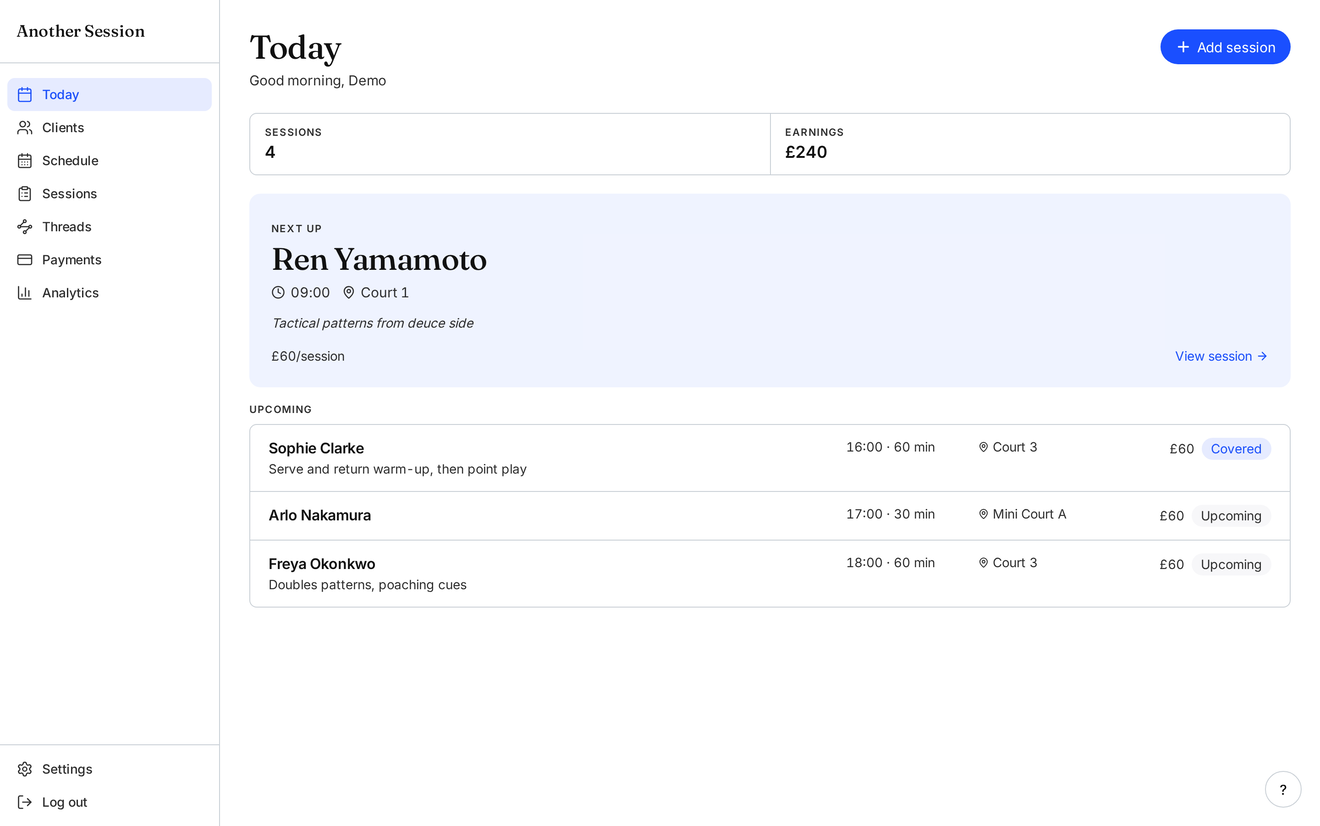Click the plus icon on Add session

pos(1183,47)
